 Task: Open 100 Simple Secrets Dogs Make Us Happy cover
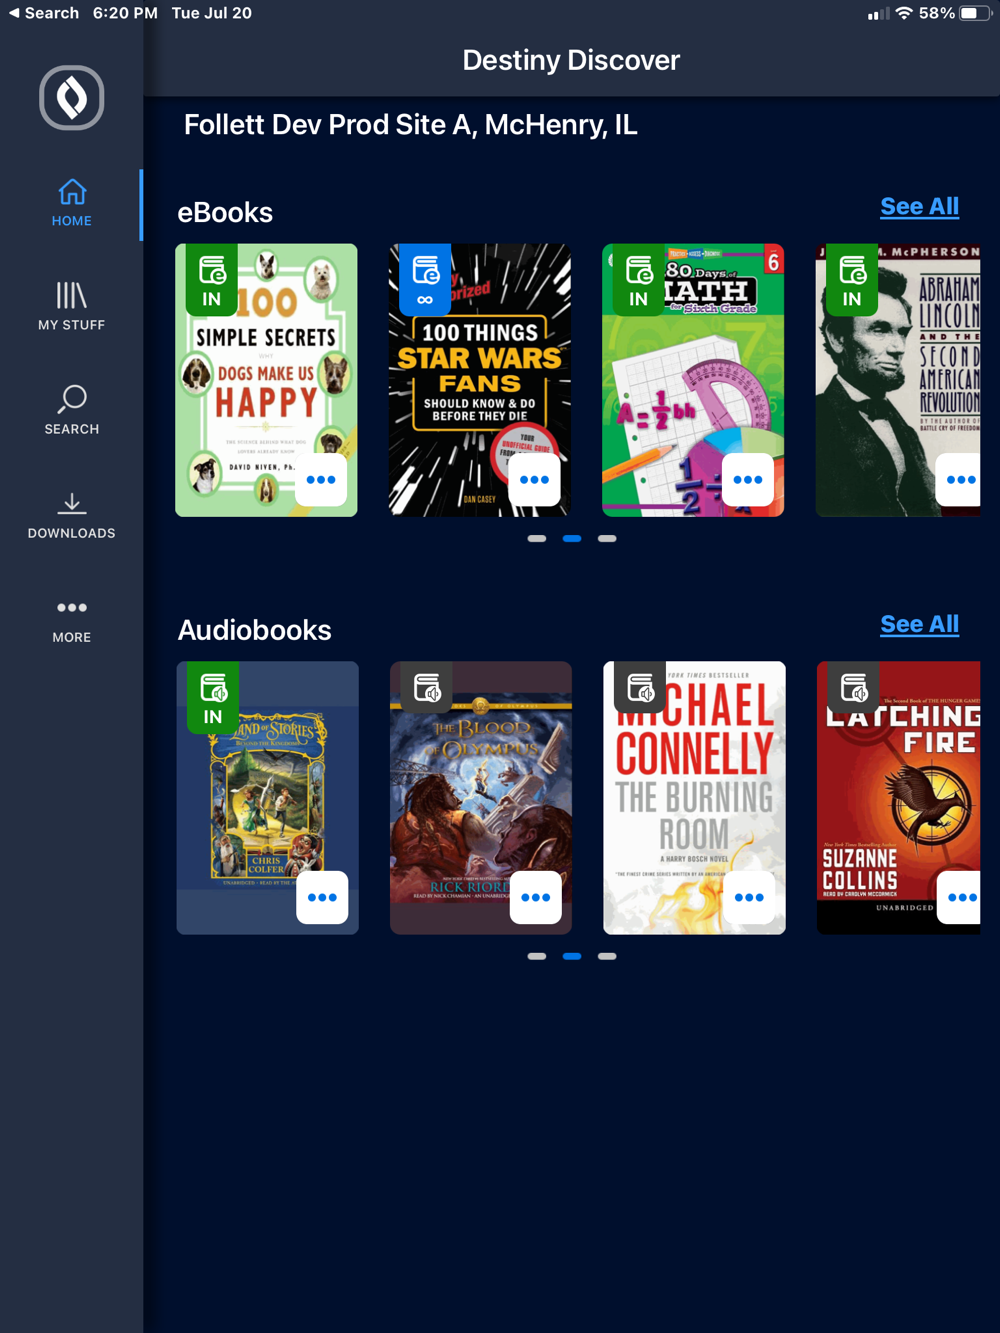pos(266,380)
